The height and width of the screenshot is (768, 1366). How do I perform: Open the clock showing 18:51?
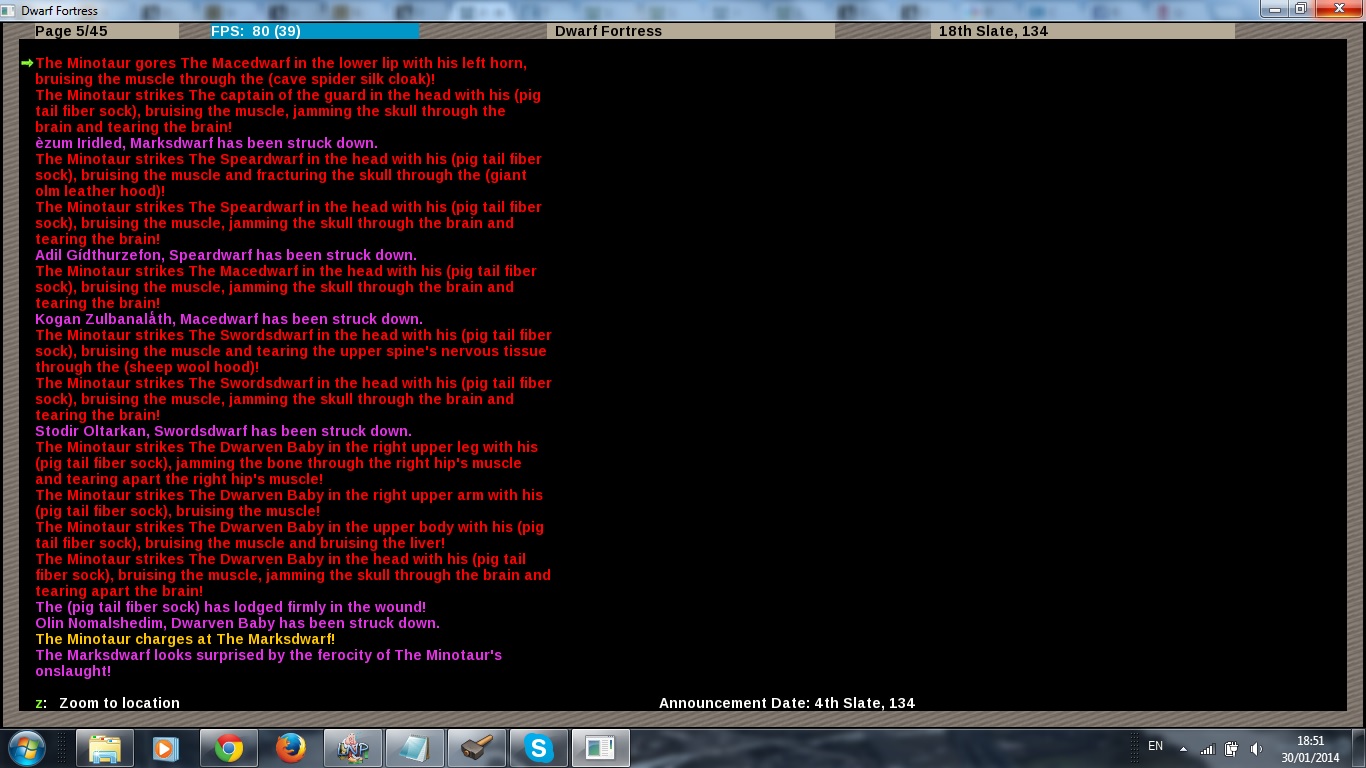(1310, 749)
